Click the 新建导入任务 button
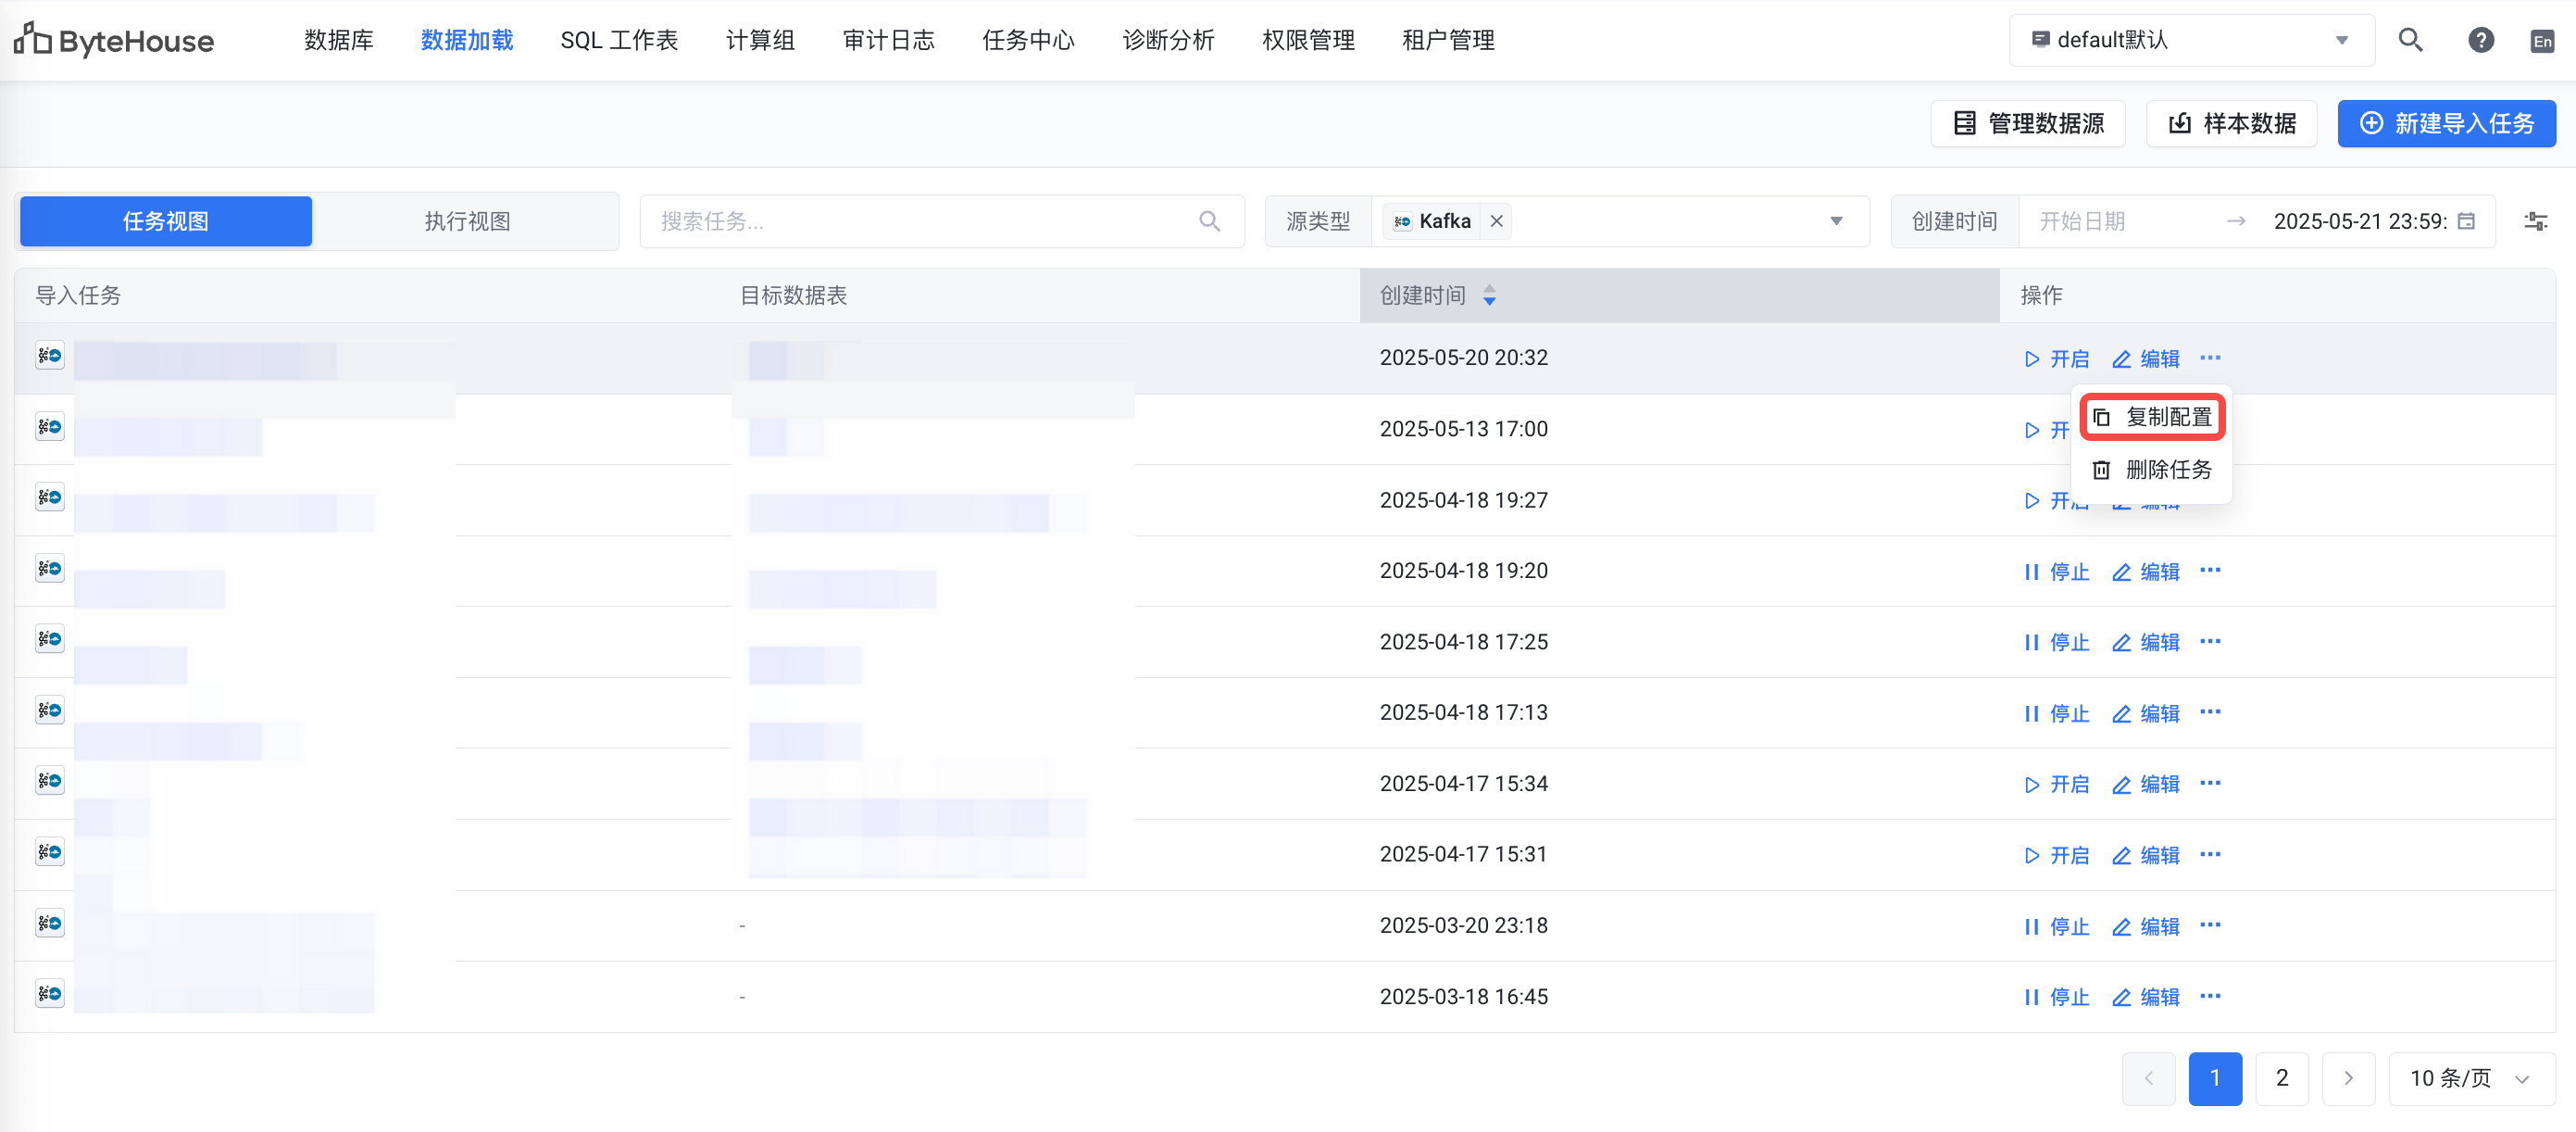The width and height of the screenshot is (2576, 1132). point(2446,123)
